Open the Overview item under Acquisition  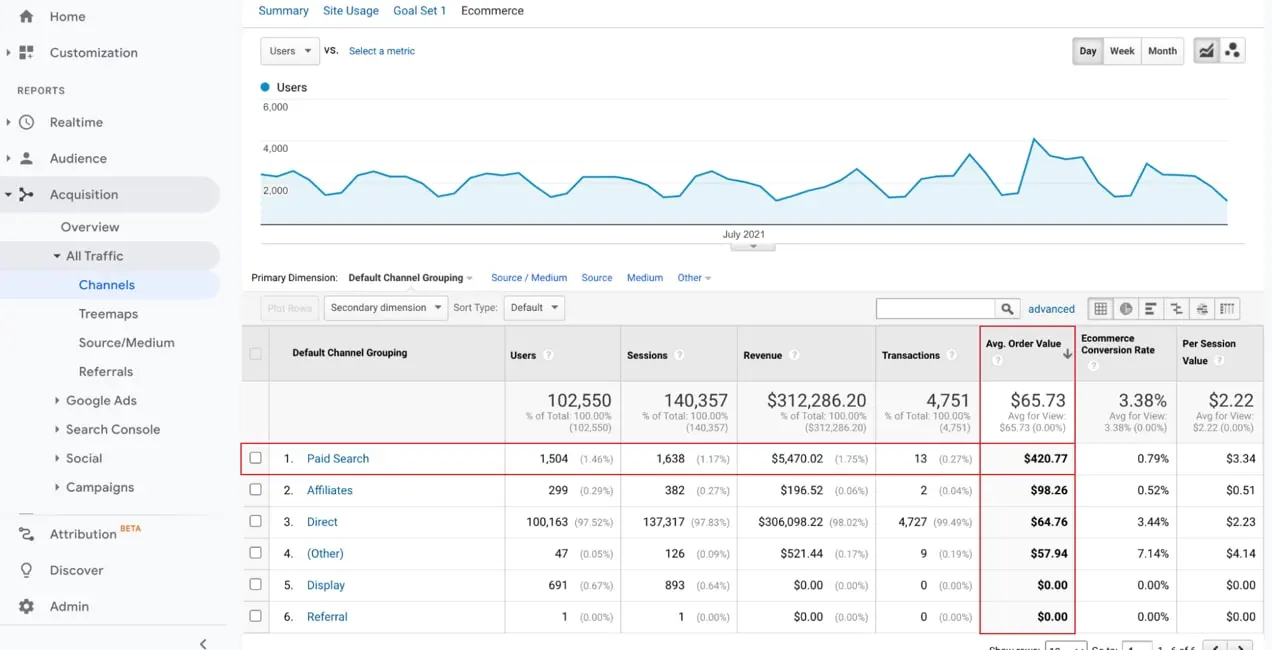(90, 227)
